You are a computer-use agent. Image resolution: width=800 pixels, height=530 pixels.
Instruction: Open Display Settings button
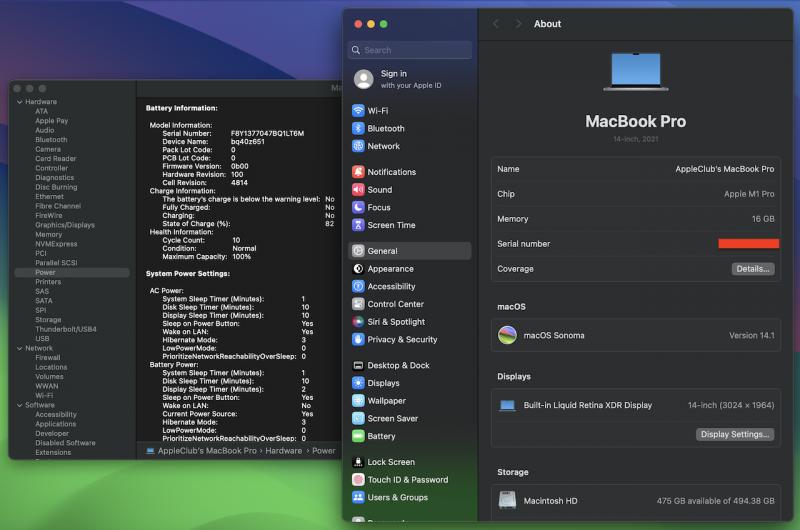pyautogui.click(x=735, y=434)
